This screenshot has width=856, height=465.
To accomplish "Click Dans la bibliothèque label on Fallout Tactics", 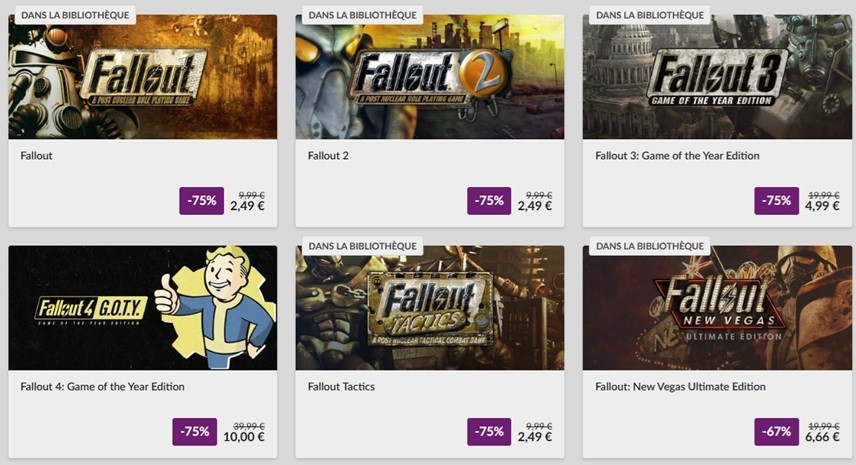I will [362, 246].
